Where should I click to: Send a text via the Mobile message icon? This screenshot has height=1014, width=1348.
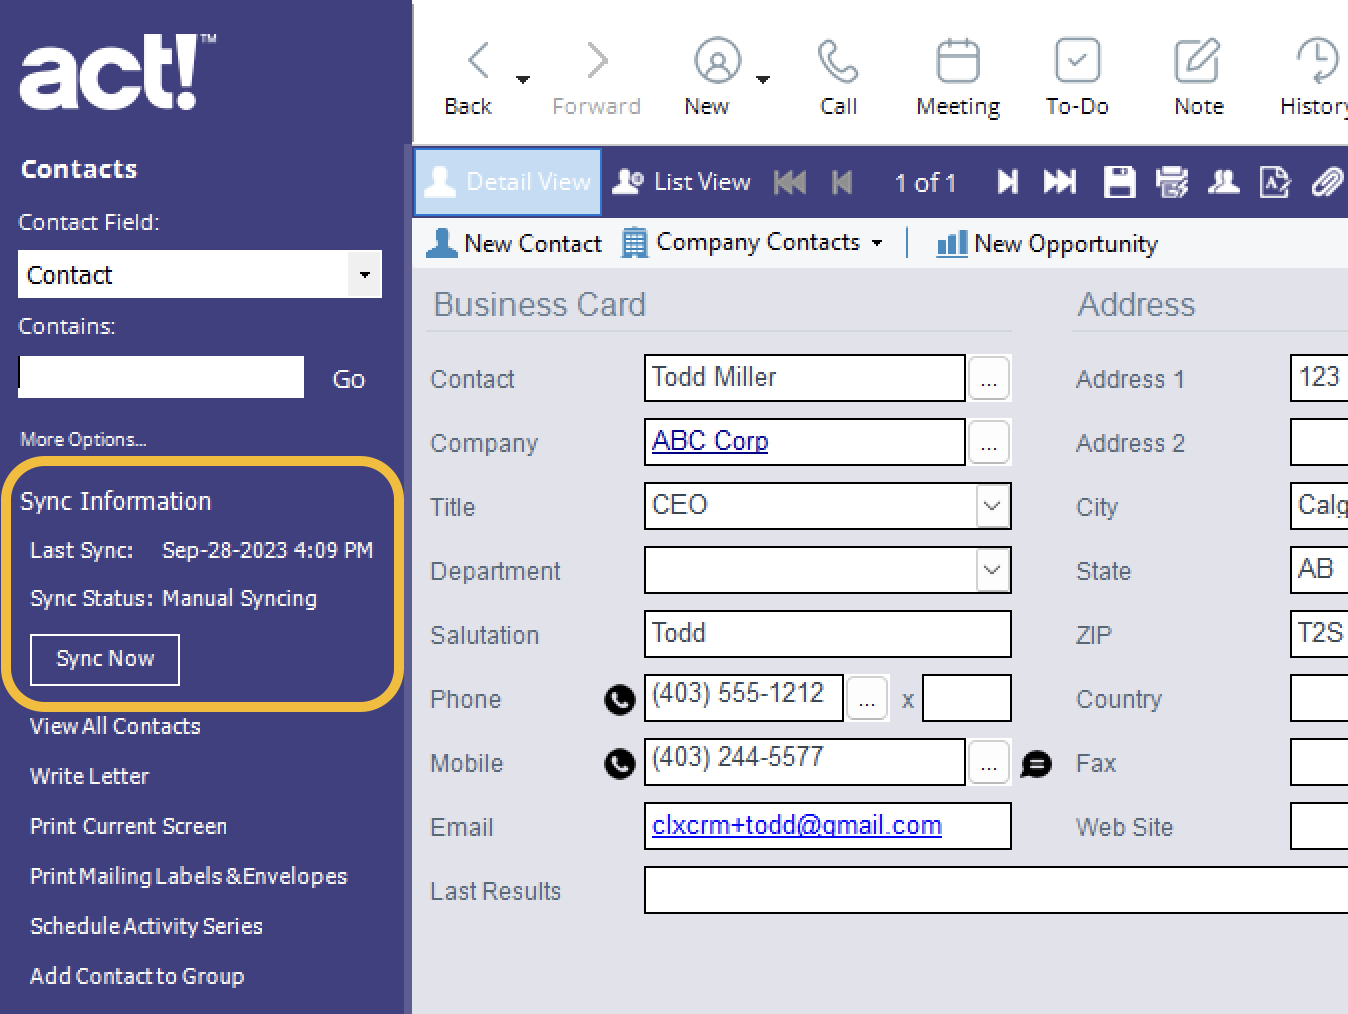tap(1037, 764)
